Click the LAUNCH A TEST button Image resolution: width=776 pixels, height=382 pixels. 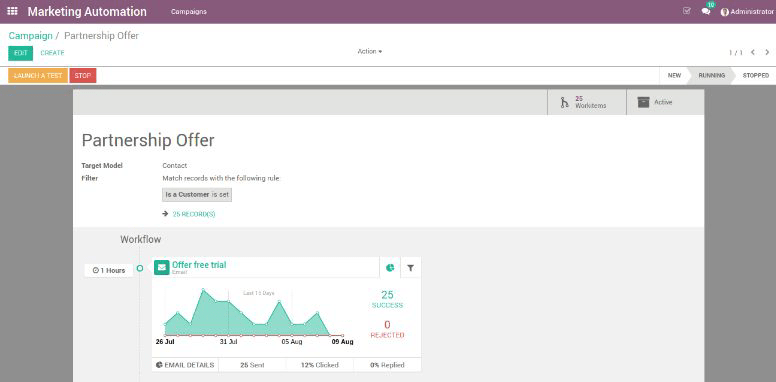pos(38,76)
